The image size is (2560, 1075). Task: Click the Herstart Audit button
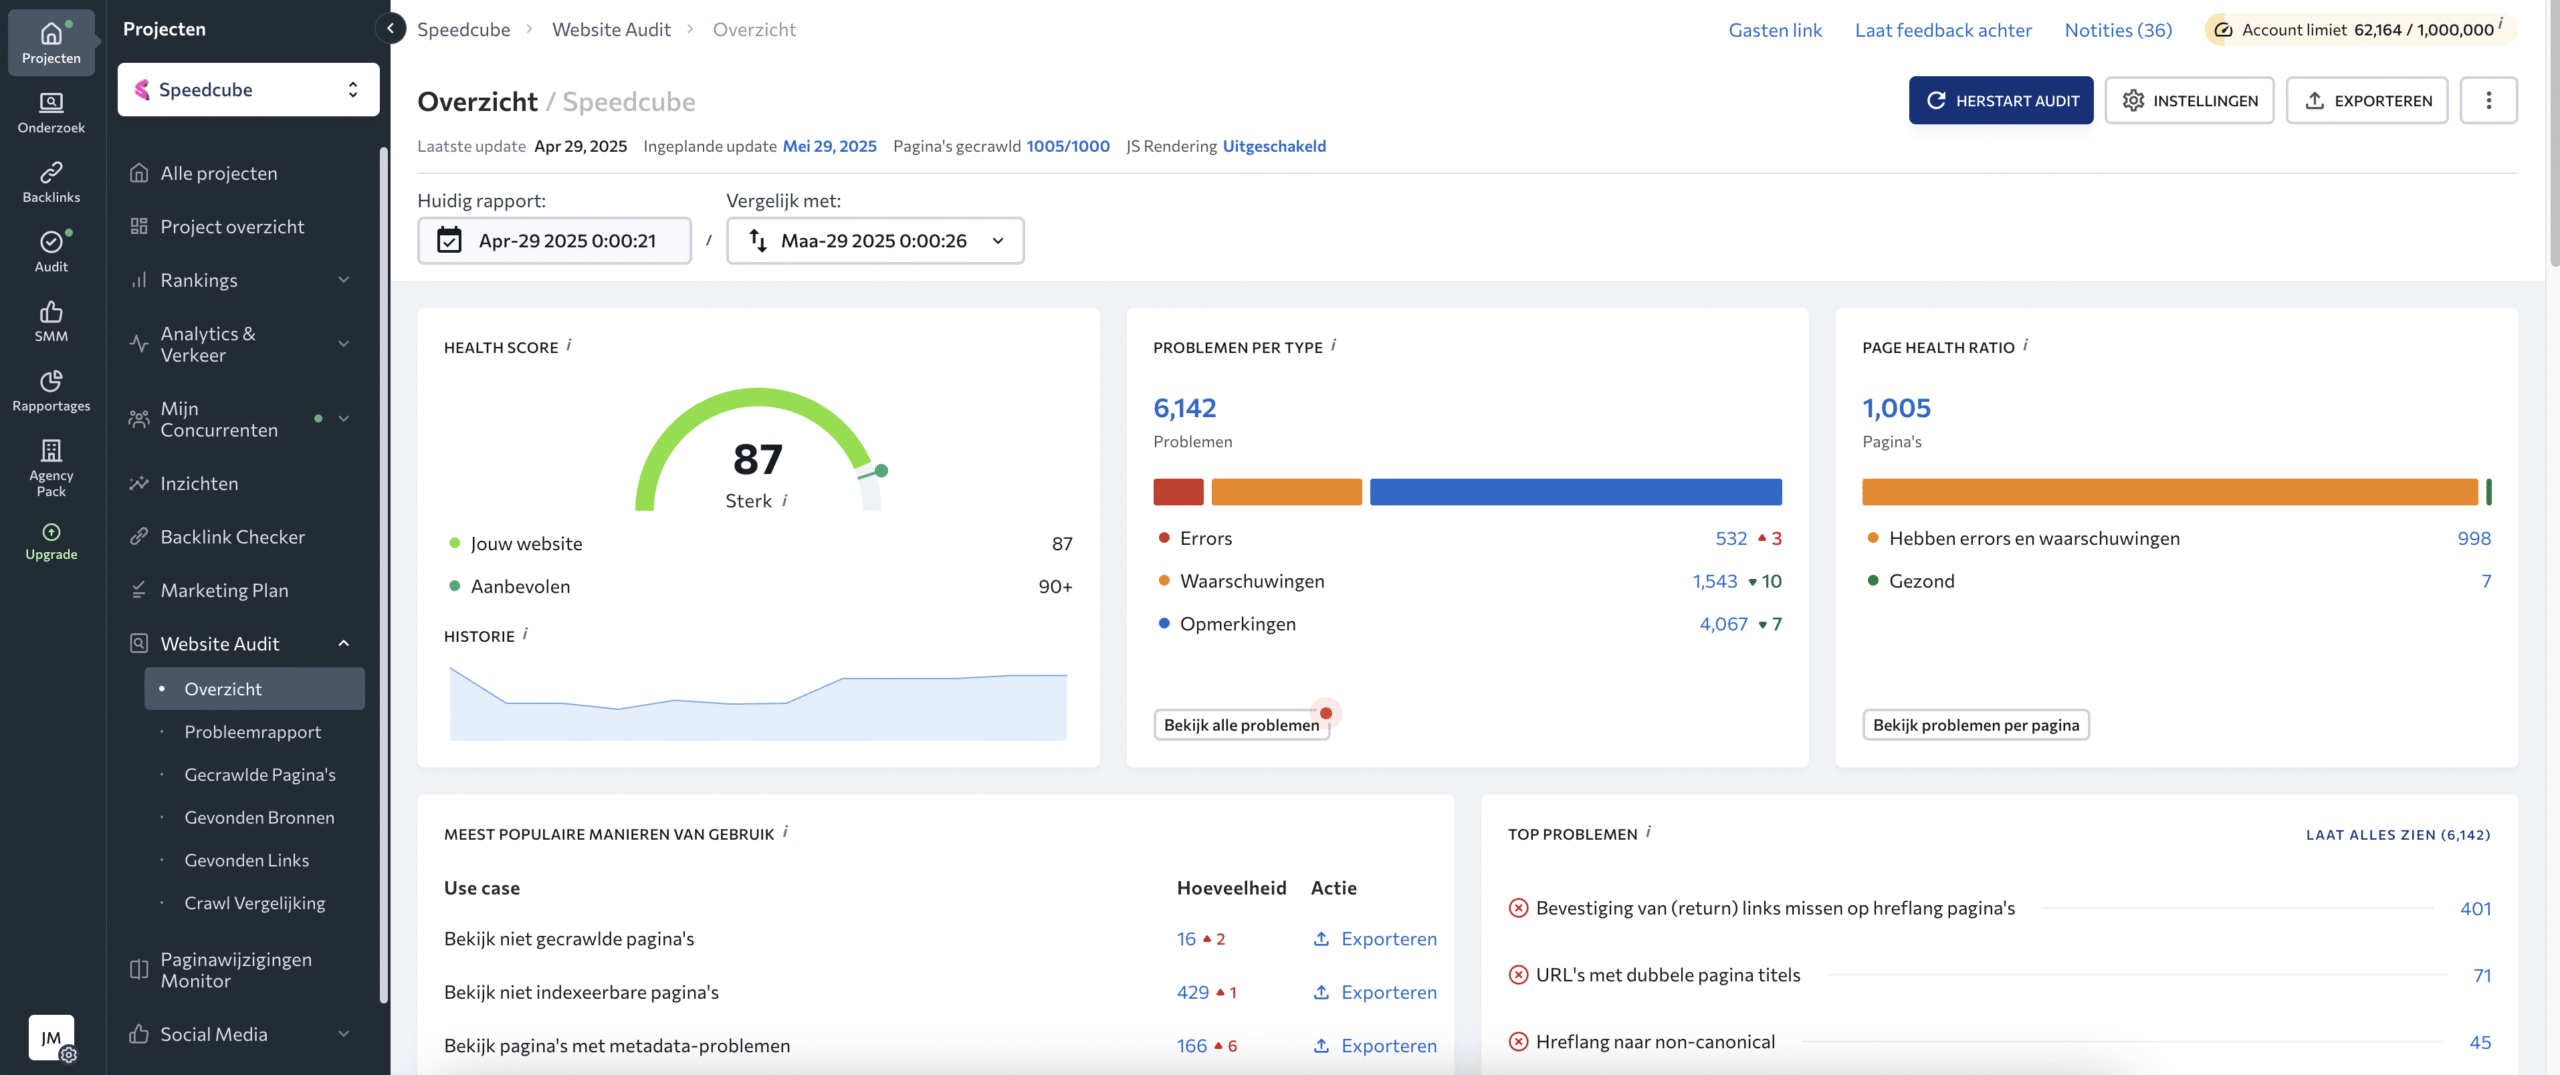[x=2000, y=100]
